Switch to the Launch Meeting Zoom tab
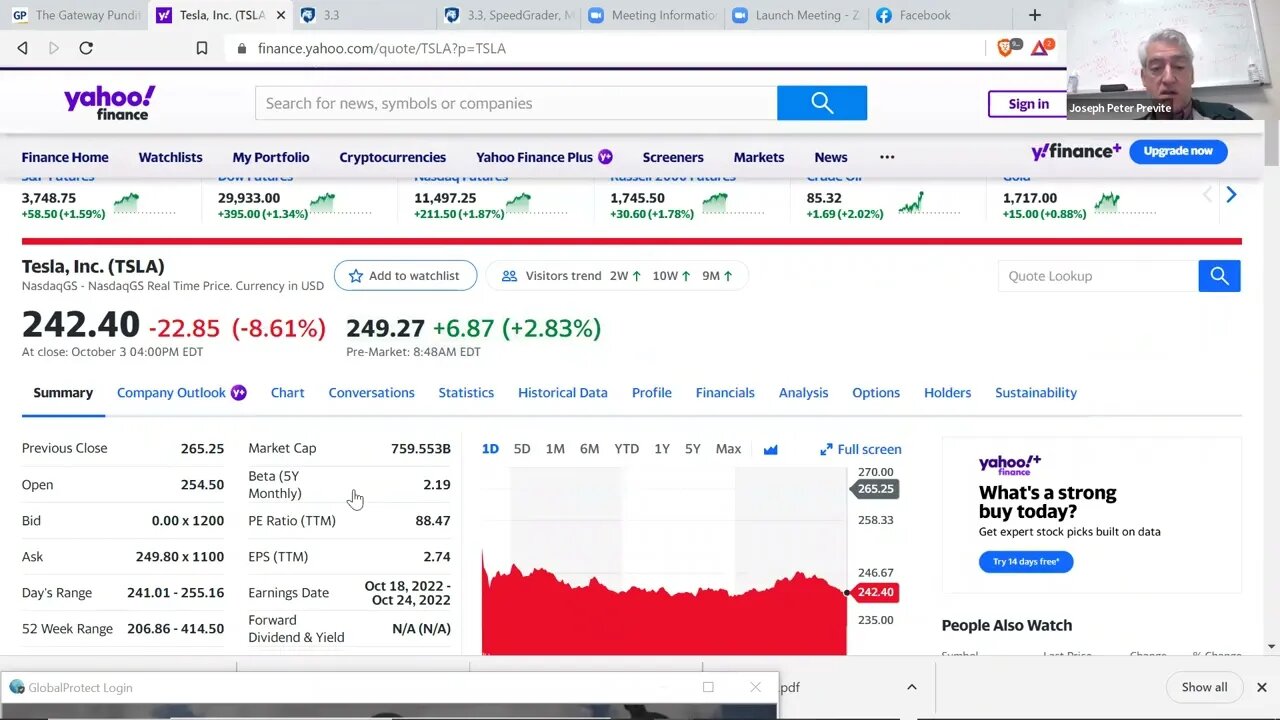This screenshot has width=1280, height=720. [796, 15]
